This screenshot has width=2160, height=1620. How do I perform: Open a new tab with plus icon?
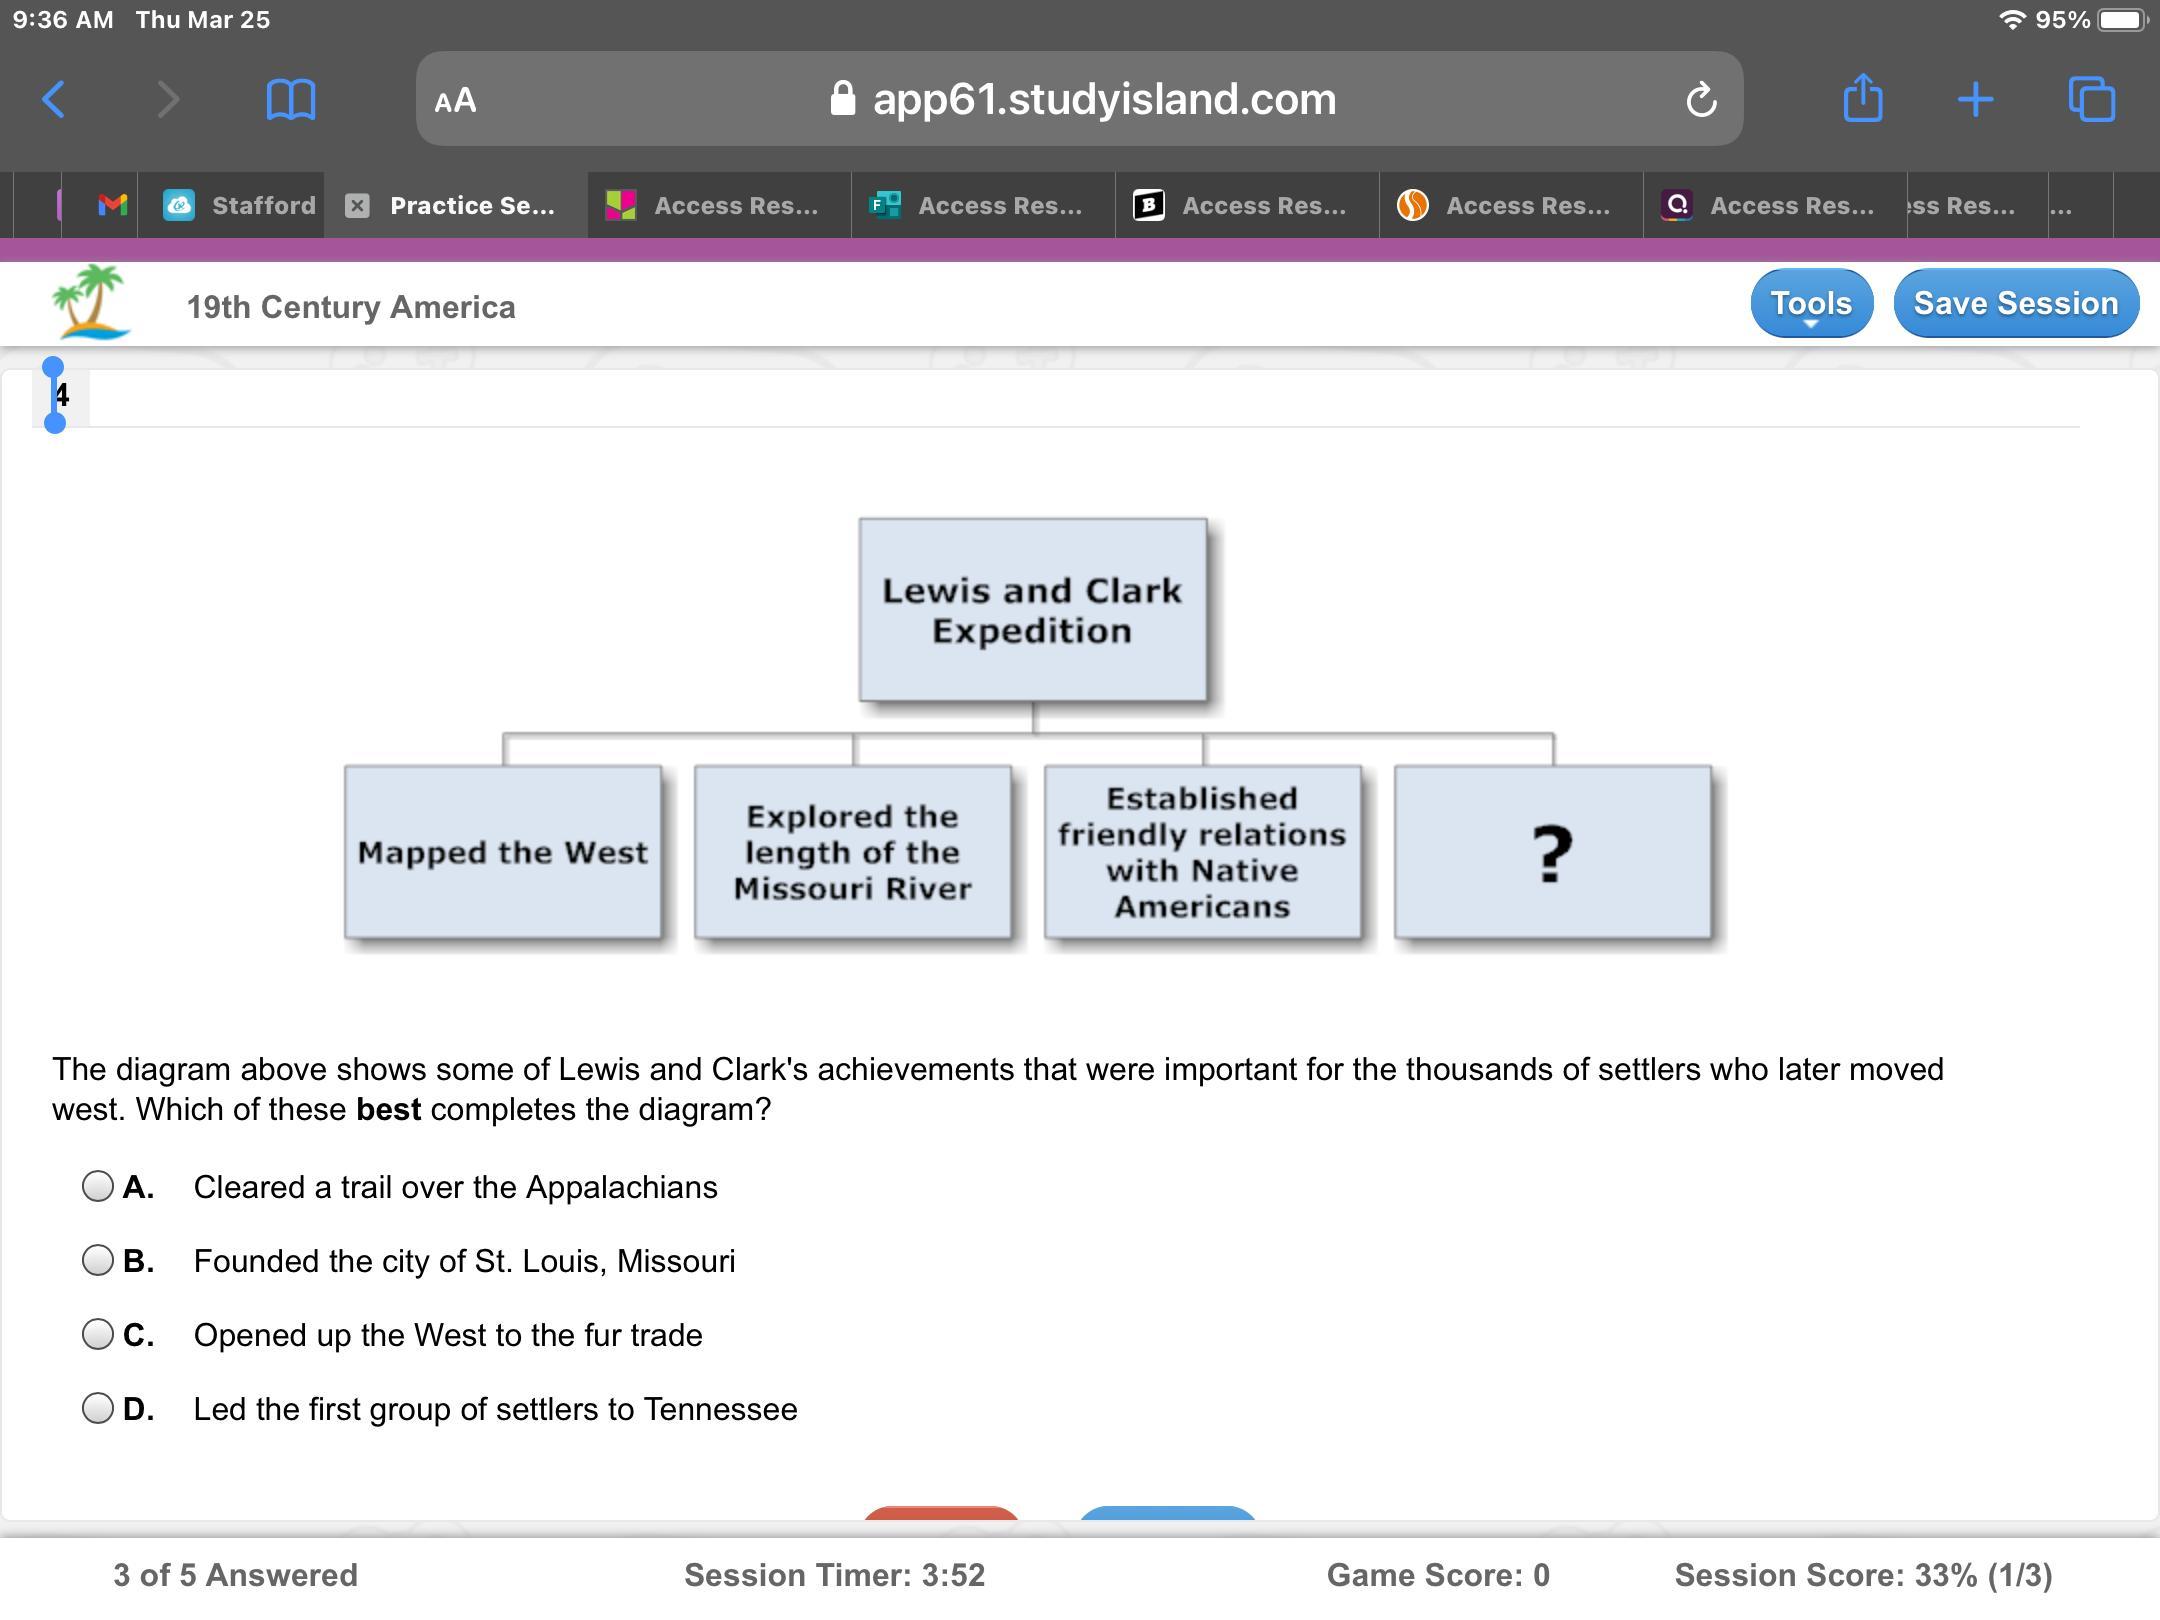click(x=1975, y=100)
